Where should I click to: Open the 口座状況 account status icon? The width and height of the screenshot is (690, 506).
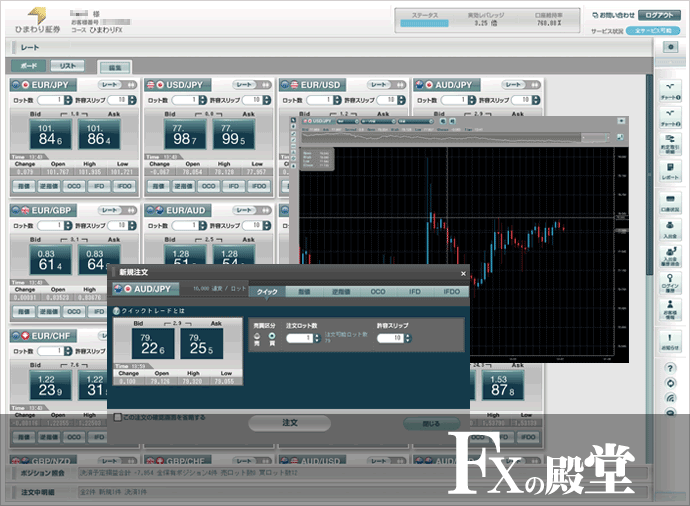coord(670,203)
